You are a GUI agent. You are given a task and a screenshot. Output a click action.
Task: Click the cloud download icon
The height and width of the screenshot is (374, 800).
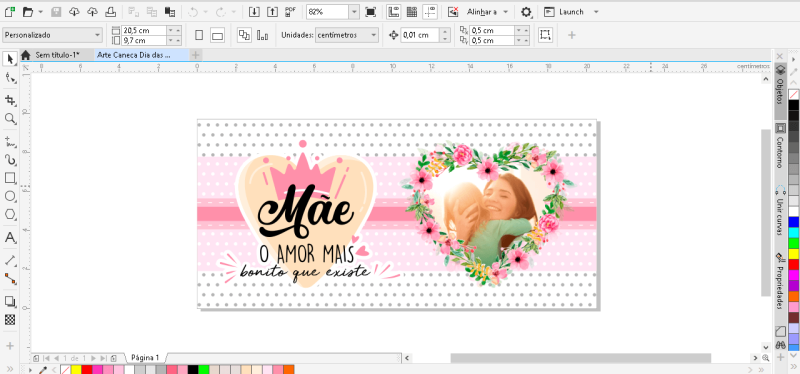tap(74, 11)
